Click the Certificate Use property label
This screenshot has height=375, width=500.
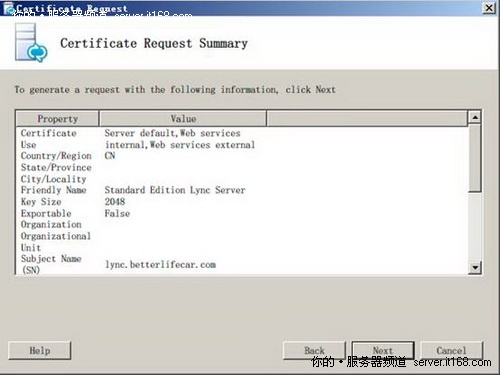click(49, 139)
